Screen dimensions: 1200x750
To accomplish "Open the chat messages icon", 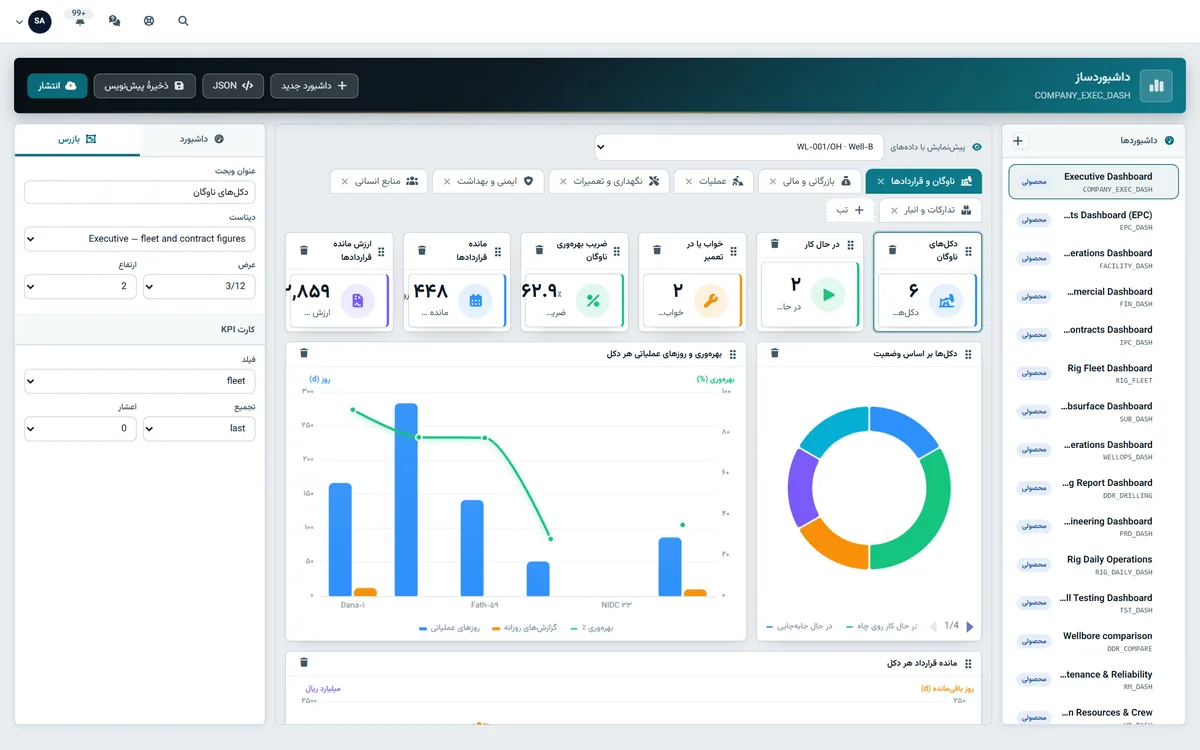I will click(114, 20).
